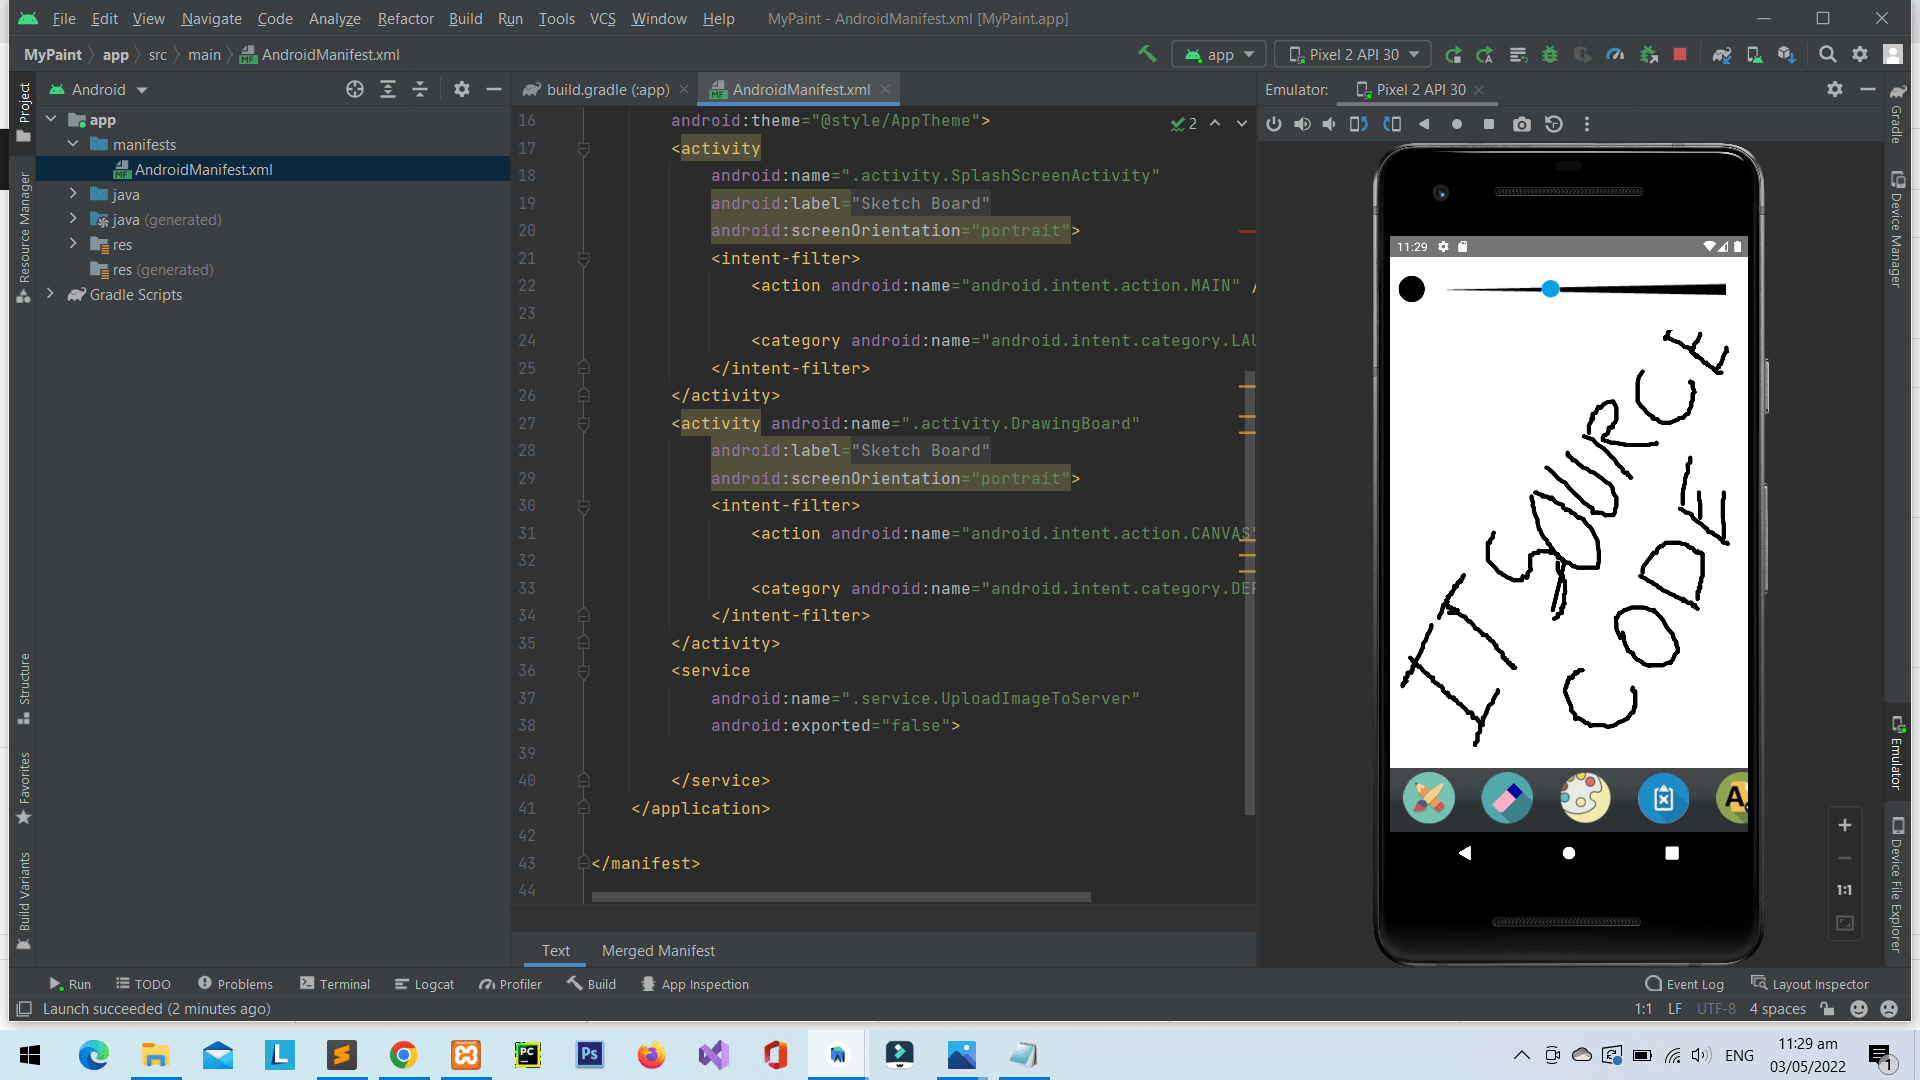Collapse the manifests folder
The image size is (1920, 1080).
[73, 144]
